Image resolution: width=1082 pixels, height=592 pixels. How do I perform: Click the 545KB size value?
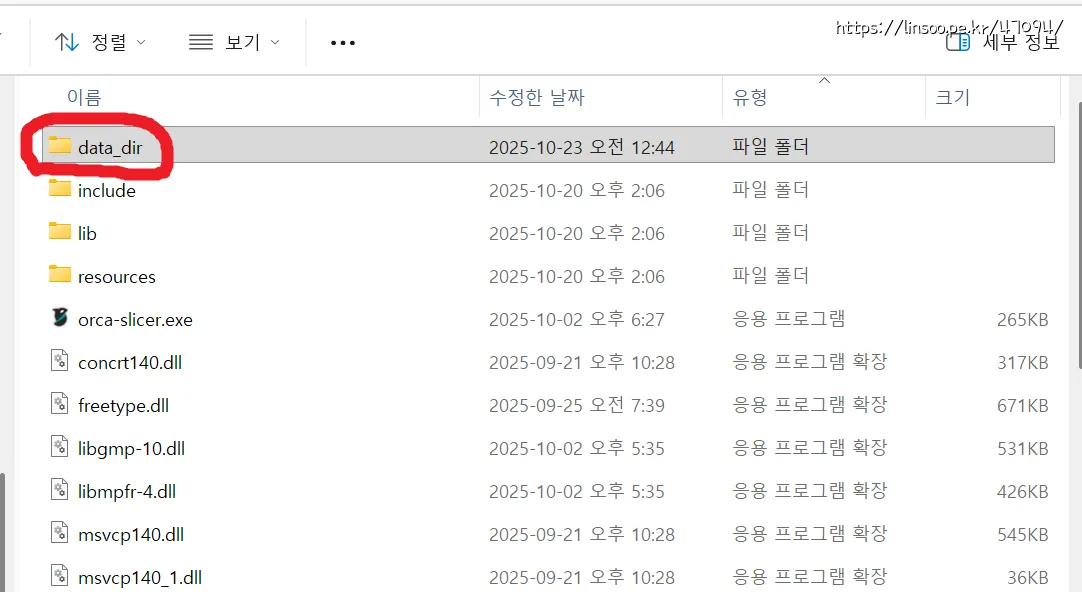pyautogui.click(x=1023, y=535)
